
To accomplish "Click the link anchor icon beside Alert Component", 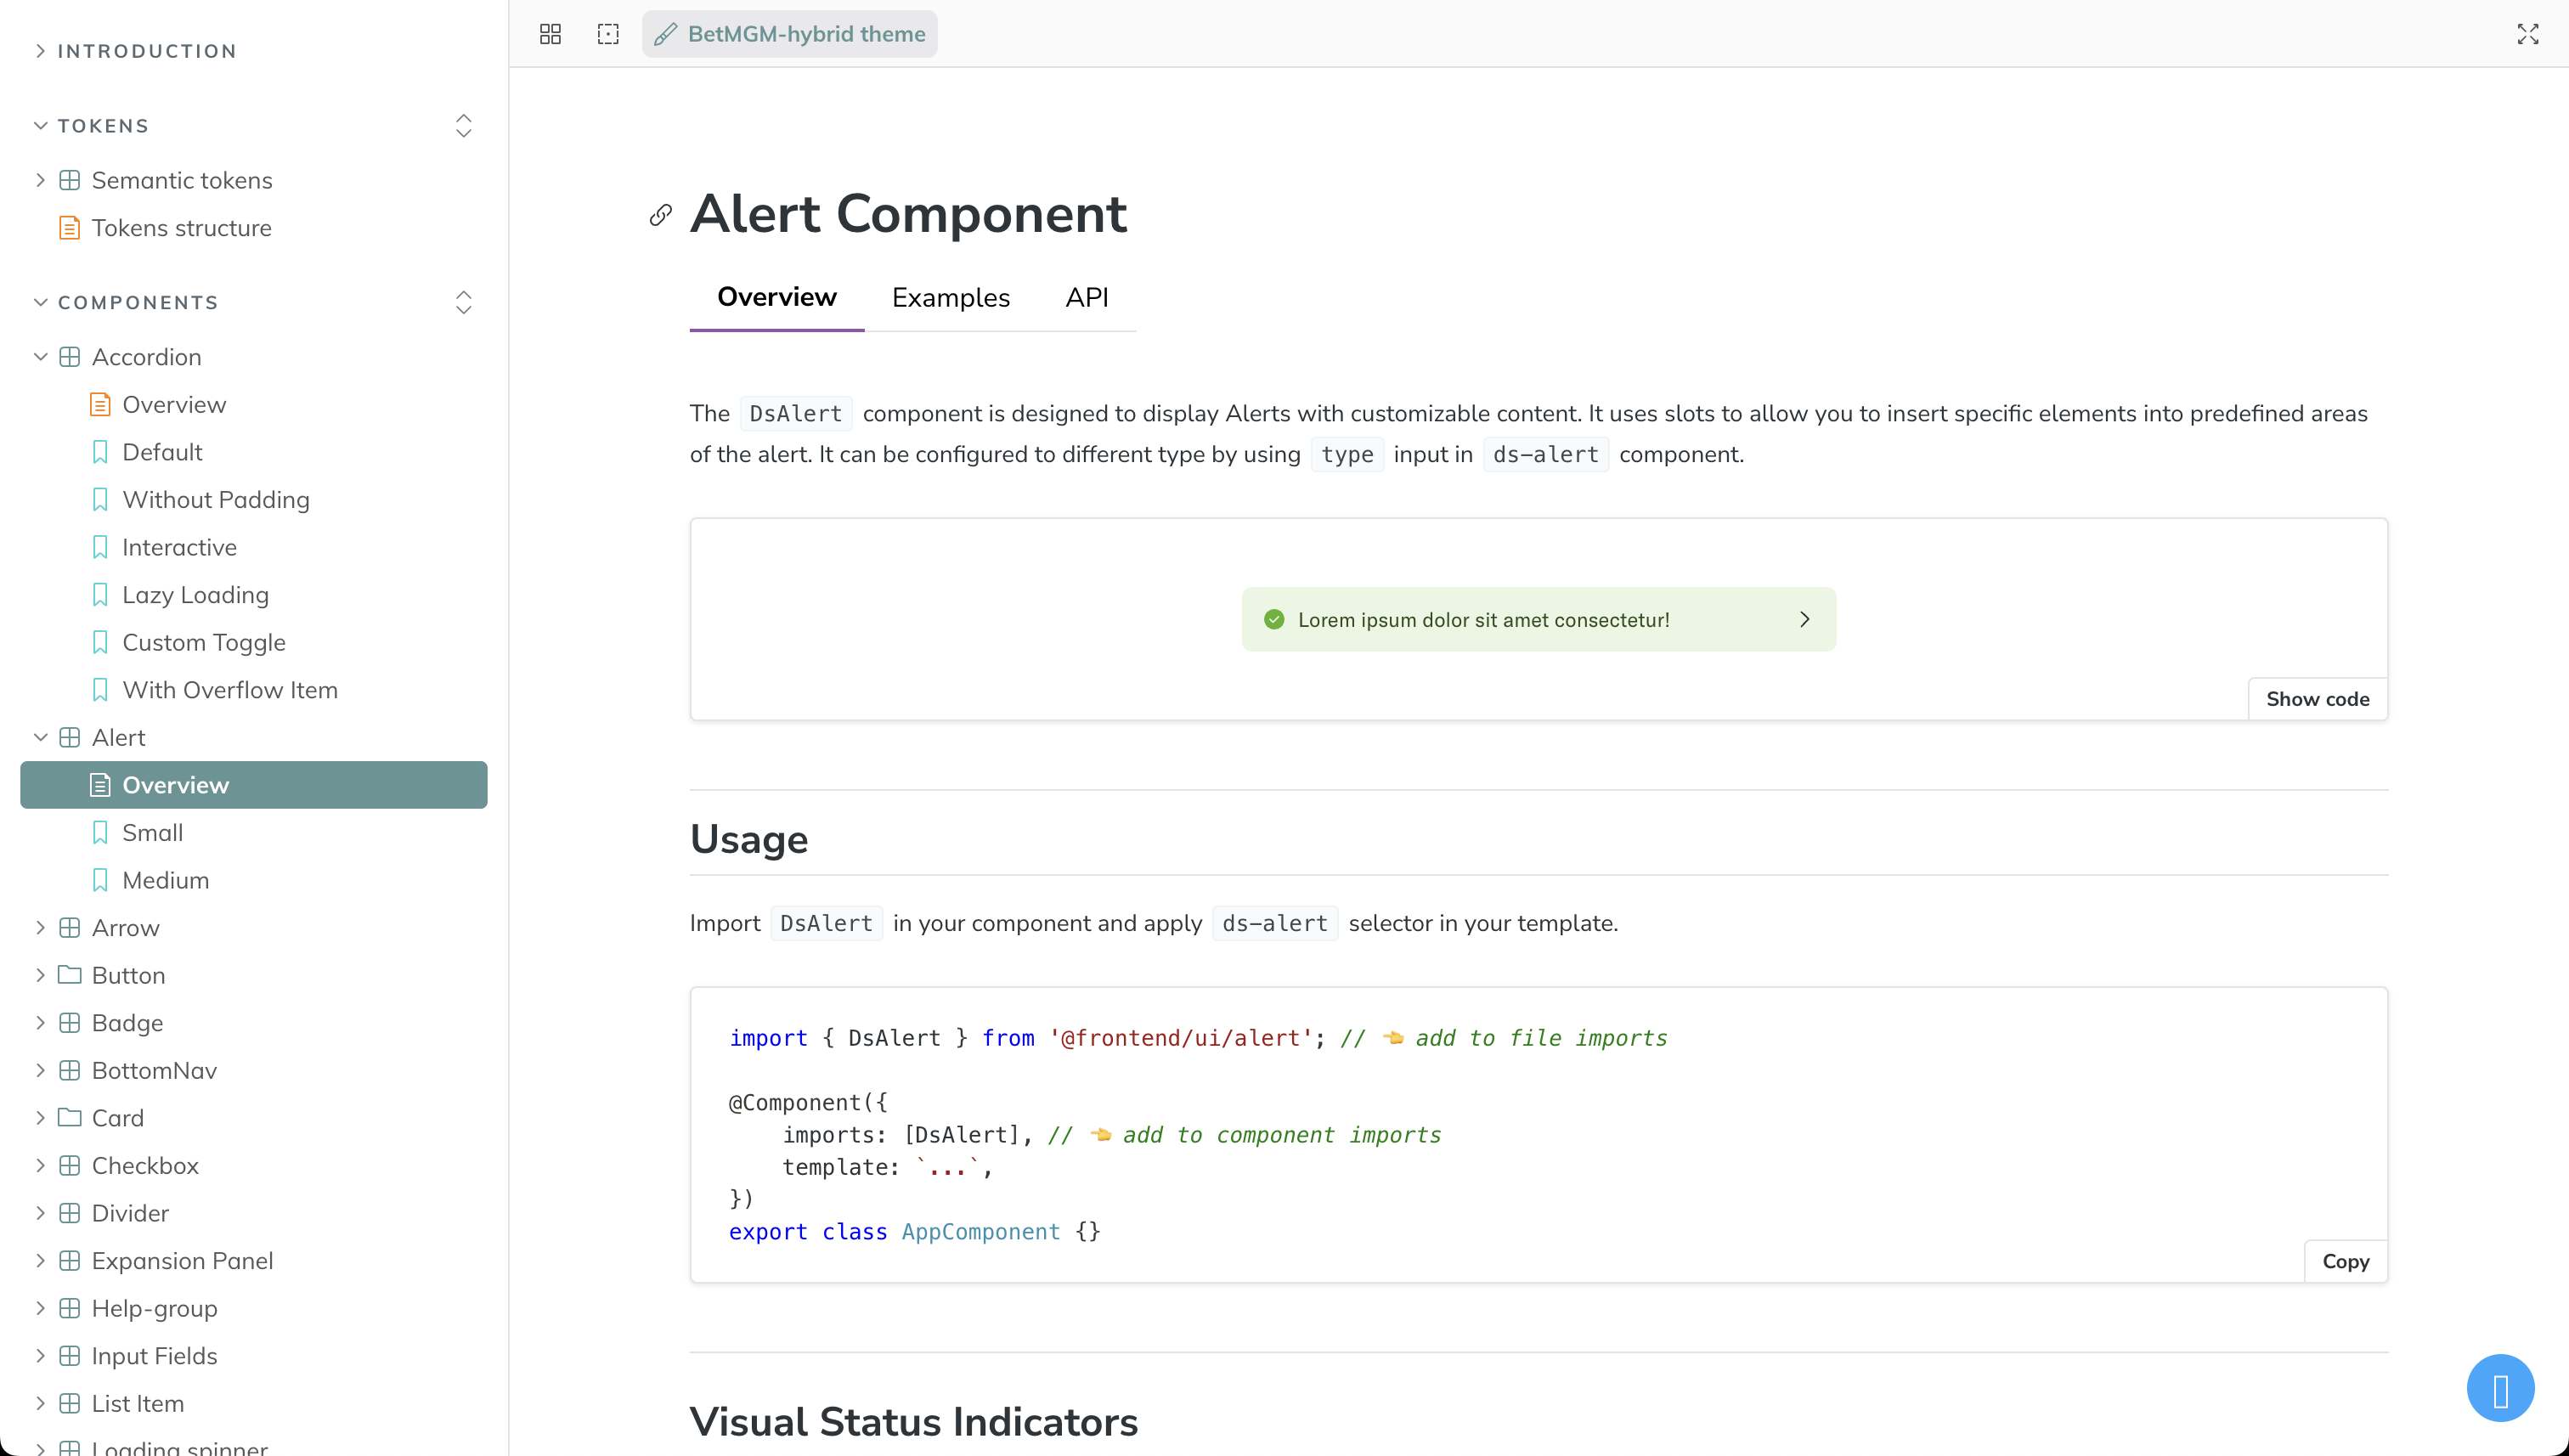I will [x=660, y=215].
